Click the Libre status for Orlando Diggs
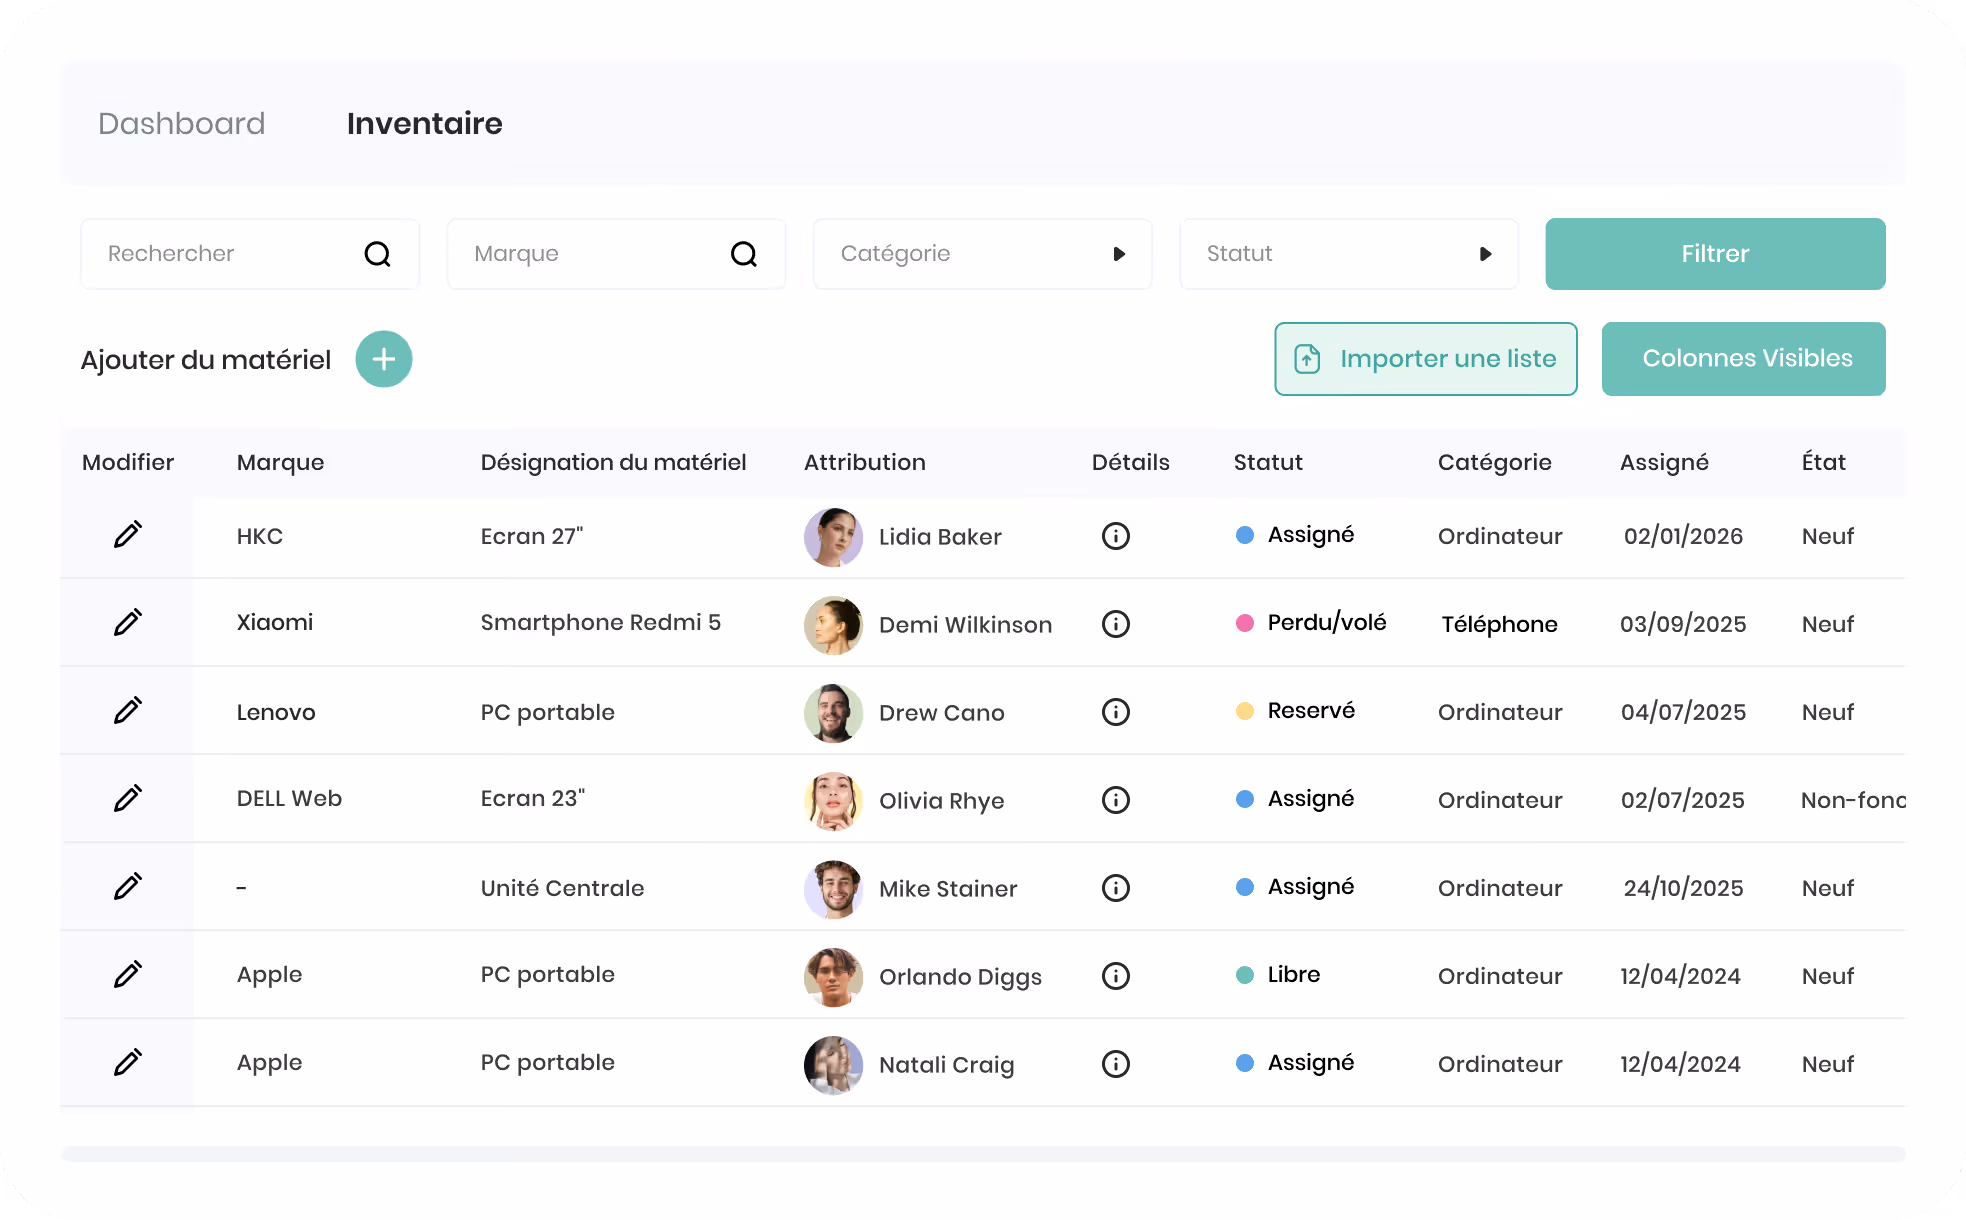This screenshot has width=1966, height=1220. pyautogui.click(x=1278, y=975)
